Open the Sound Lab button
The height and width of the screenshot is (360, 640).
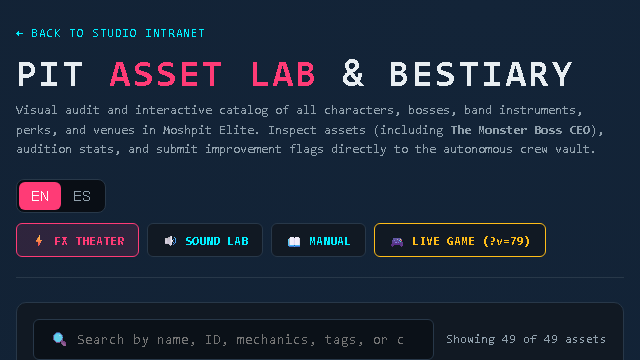click(205, 240)
